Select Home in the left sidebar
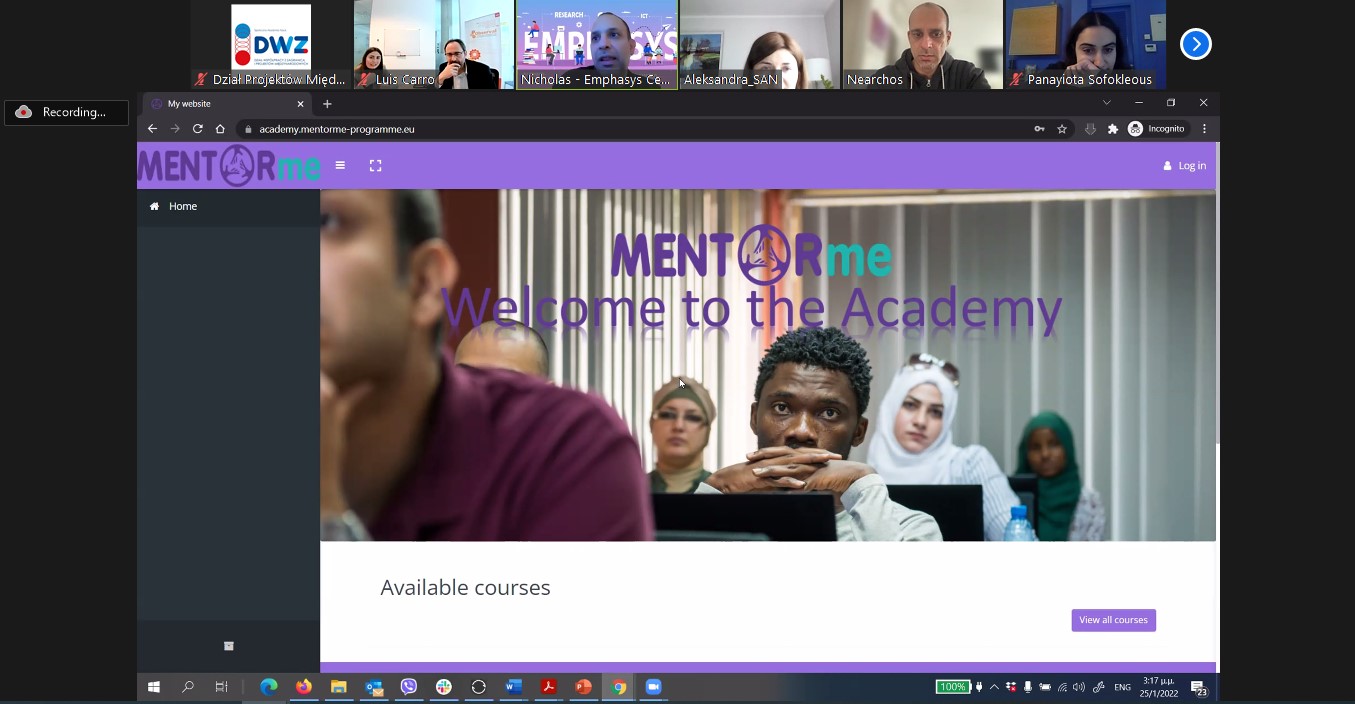The height and width of the screenshot is (704, 1355). point(228,206)
